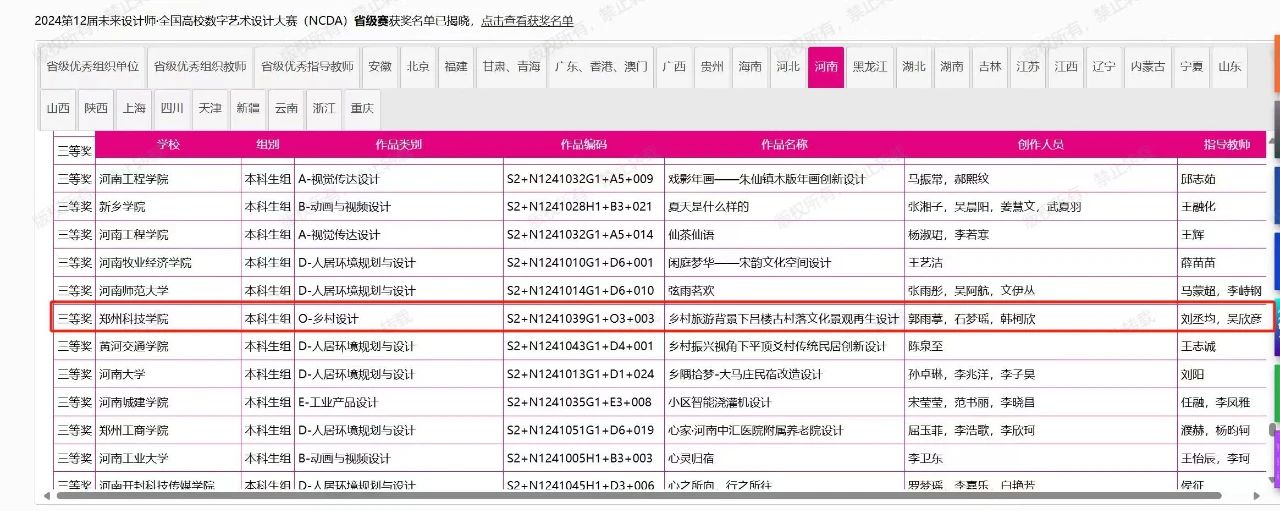Click the 作品编码 column header
1280x511 pixels.
click(x=584, y=146)
